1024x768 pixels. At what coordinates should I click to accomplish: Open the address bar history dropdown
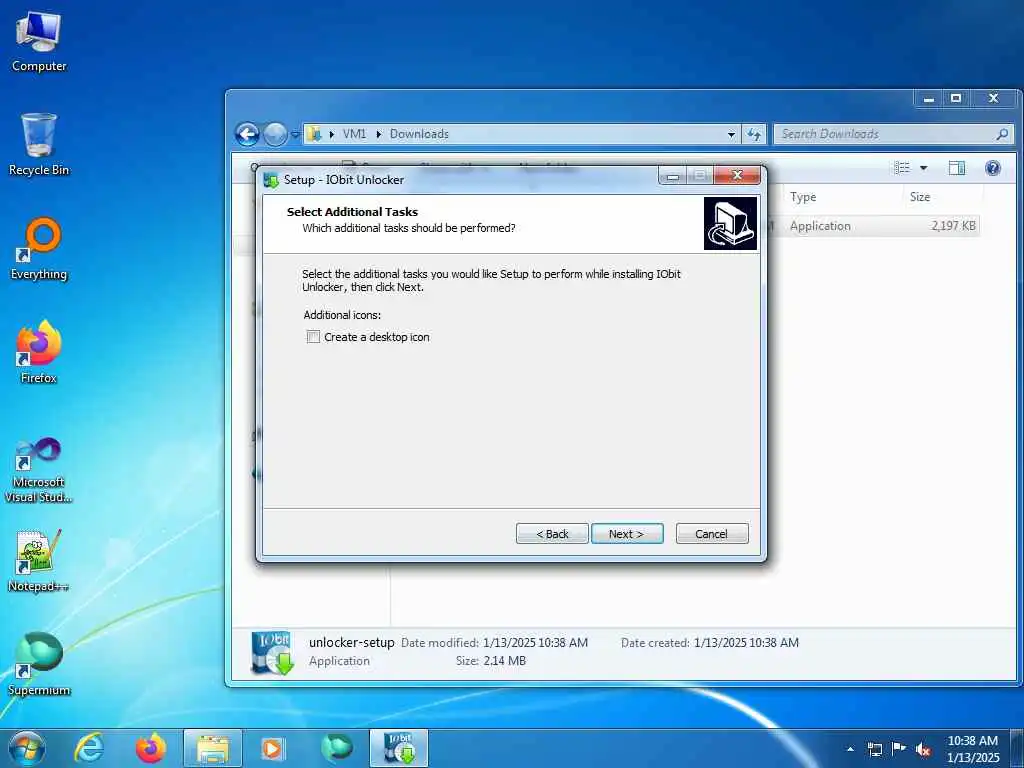tap(731, 135)
